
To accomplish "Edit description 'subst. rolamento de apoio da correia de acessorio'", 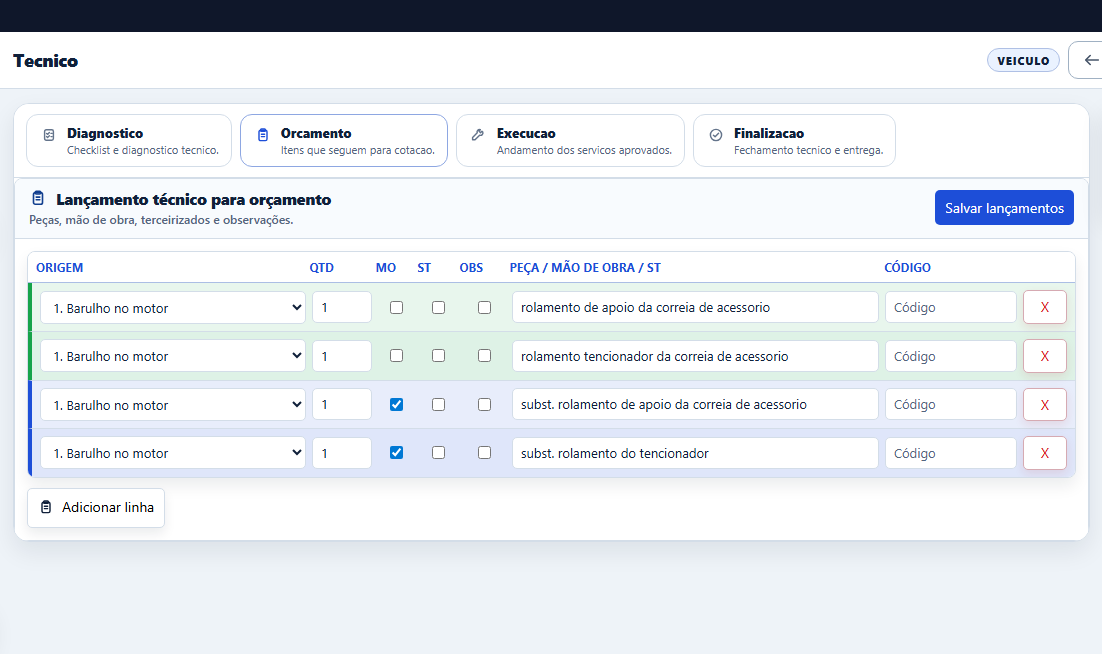I will (x=695, y=405).
